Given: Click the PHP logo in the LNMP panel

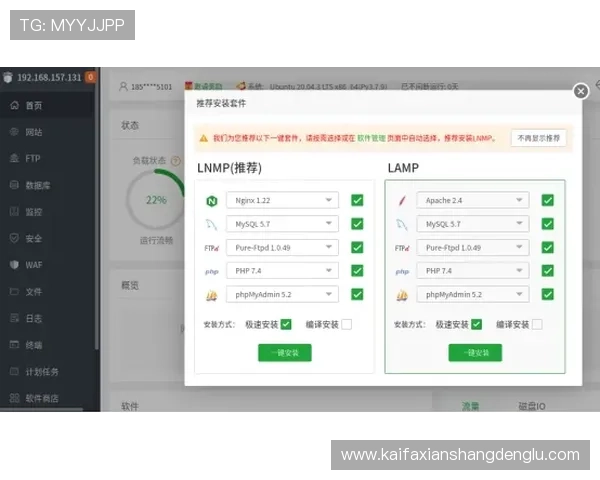Looking at the screenshot, I should (212, 271).
